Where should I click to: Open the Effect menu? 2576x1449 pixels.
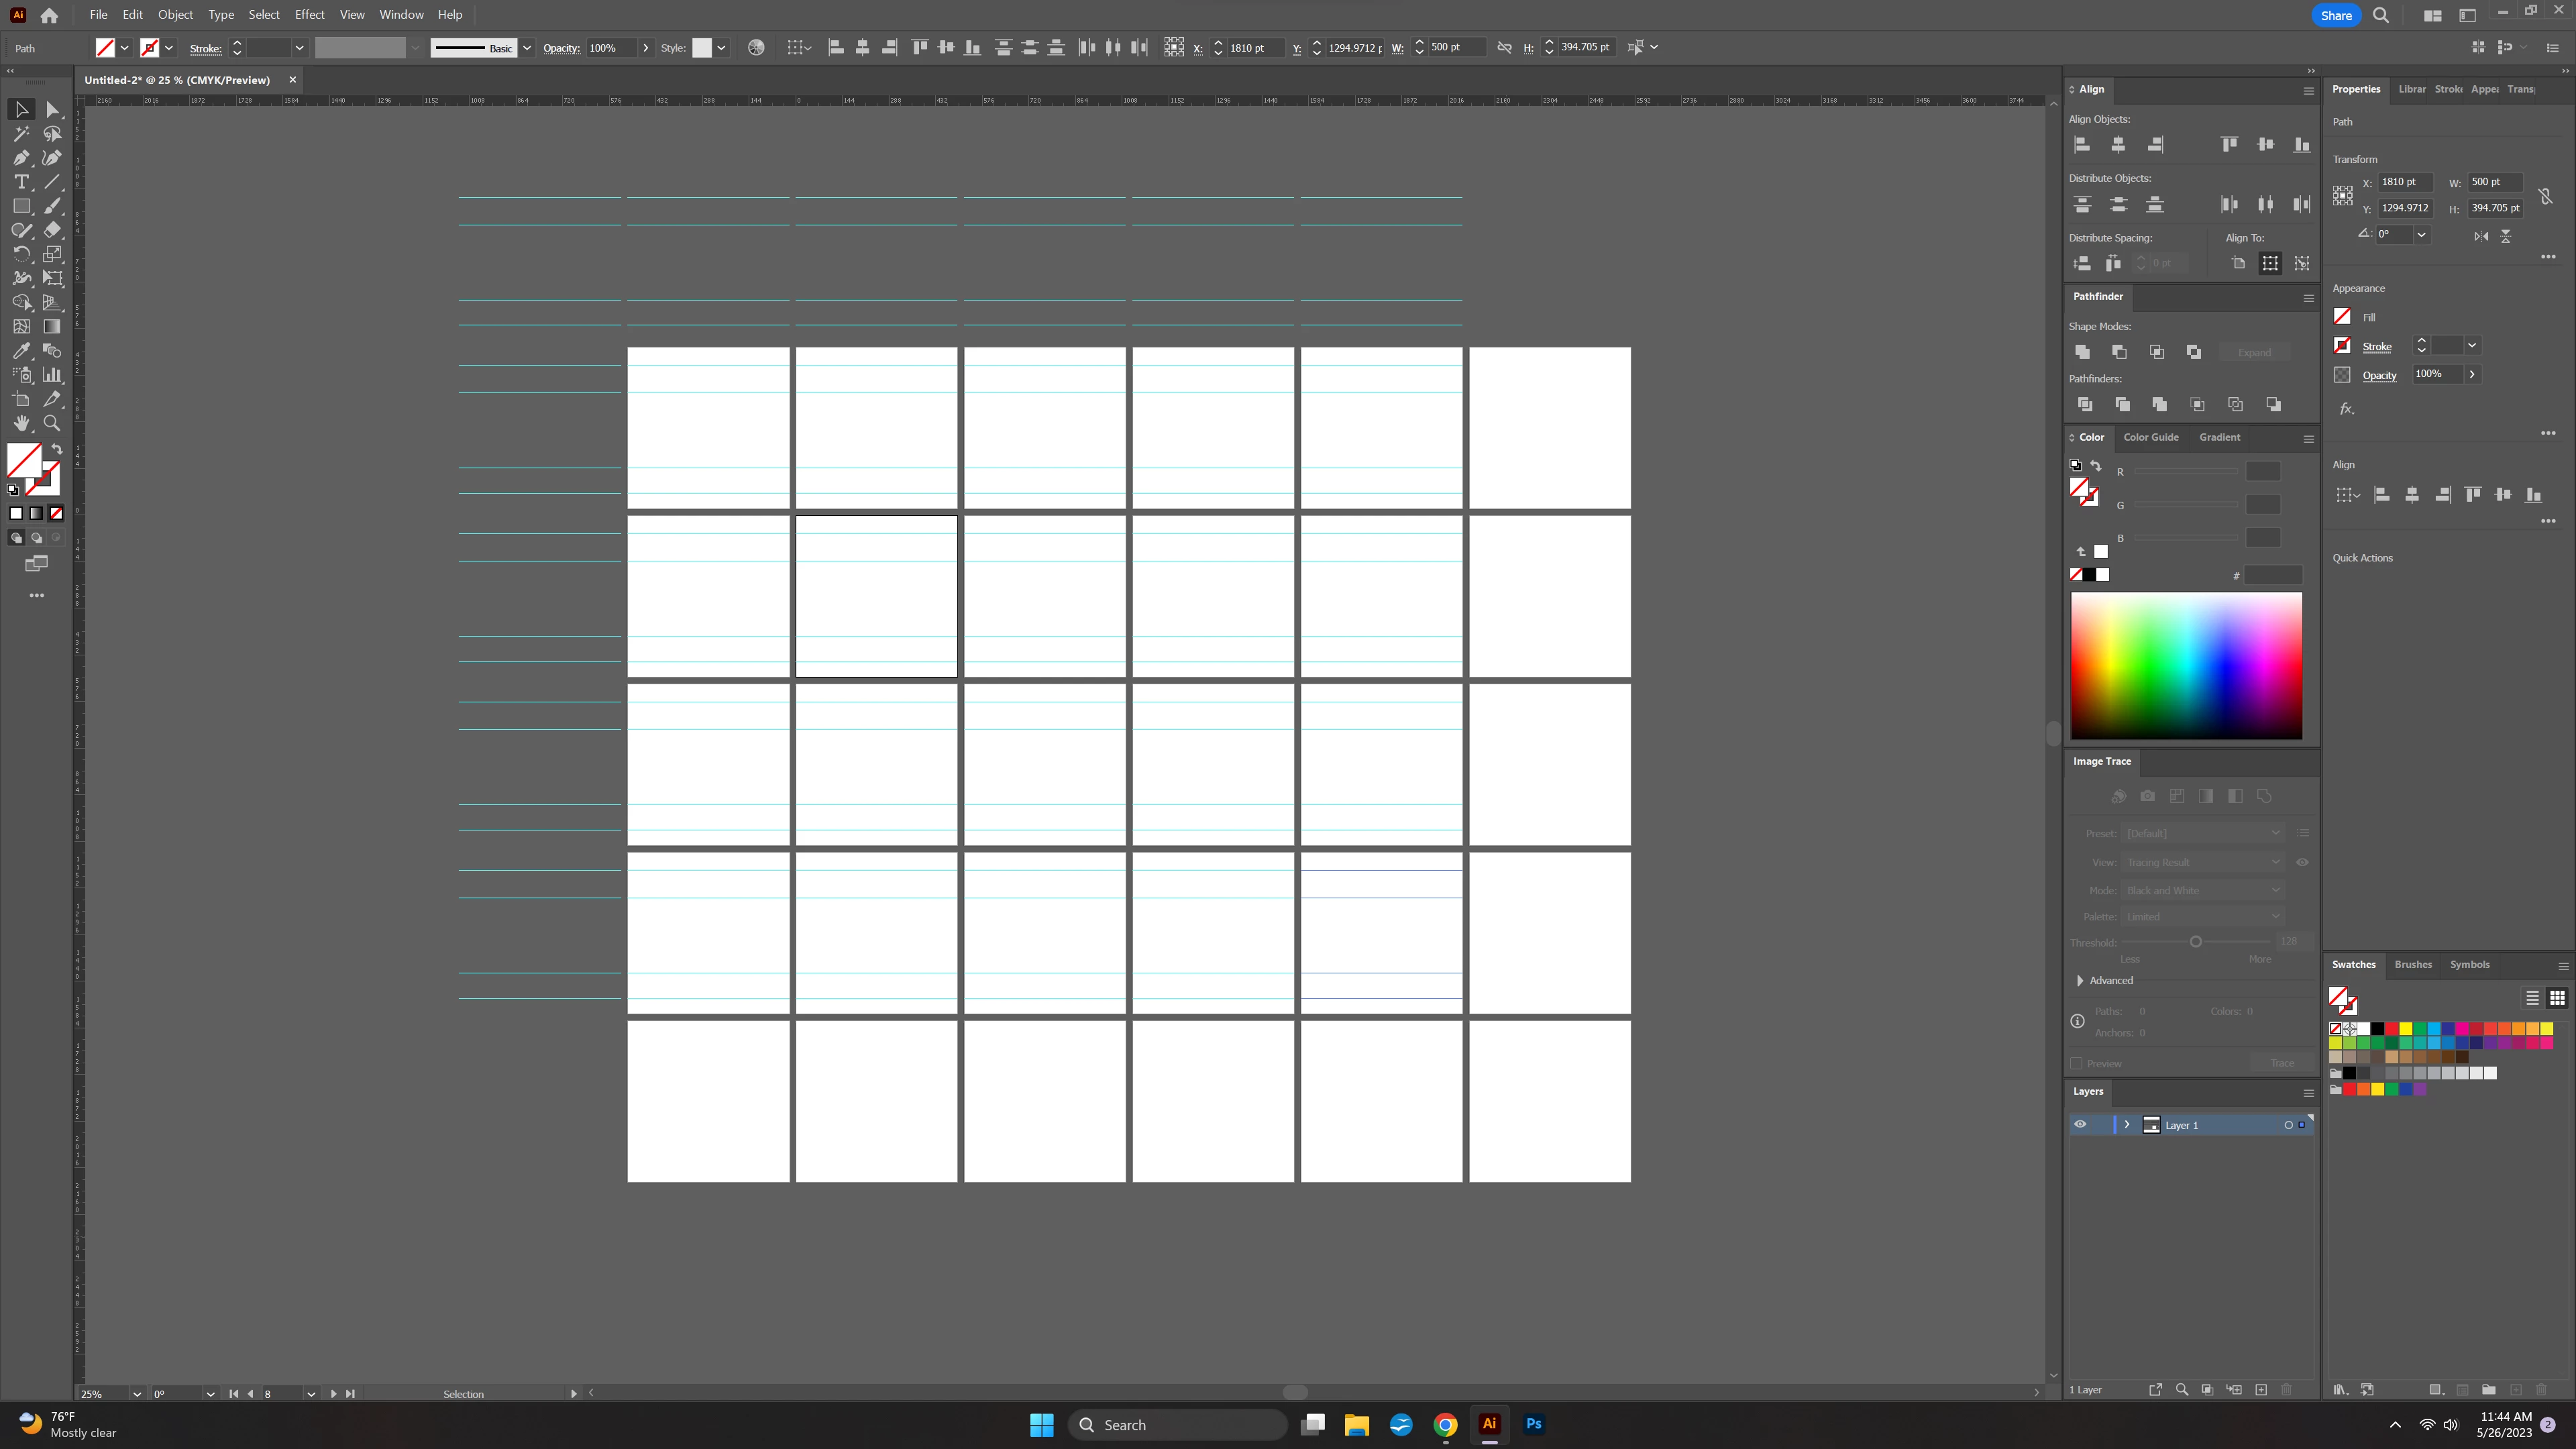pos(309,15)
